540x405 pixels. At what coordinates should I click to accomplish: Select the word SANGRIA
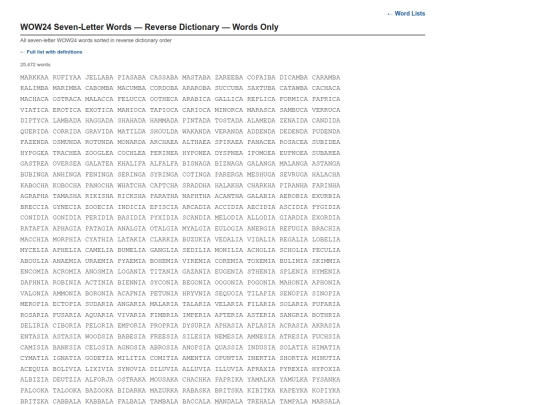[293, 315]
